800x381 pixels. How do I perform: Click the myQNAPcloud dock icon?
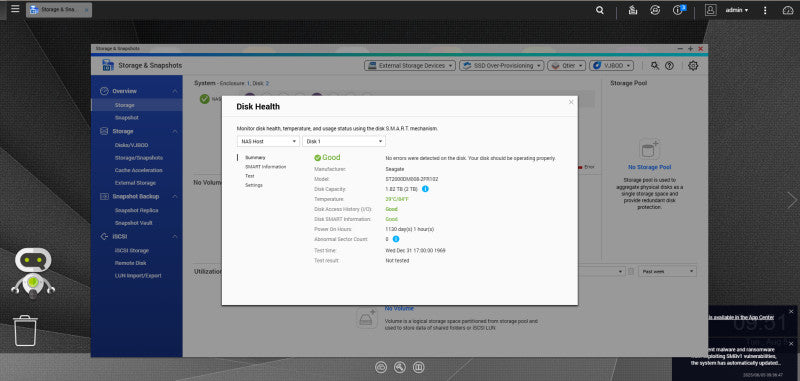[x=381, y=367]
